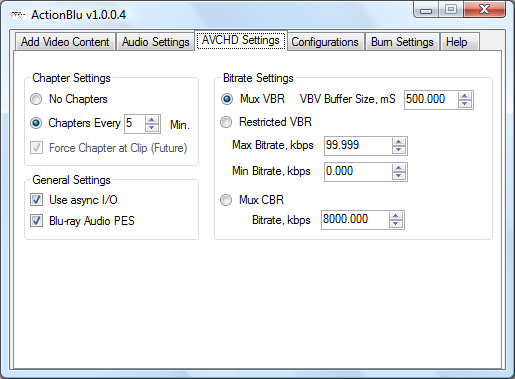The image size is (515, 379).
Task: Open the Help tab
Action: (459, 42)
